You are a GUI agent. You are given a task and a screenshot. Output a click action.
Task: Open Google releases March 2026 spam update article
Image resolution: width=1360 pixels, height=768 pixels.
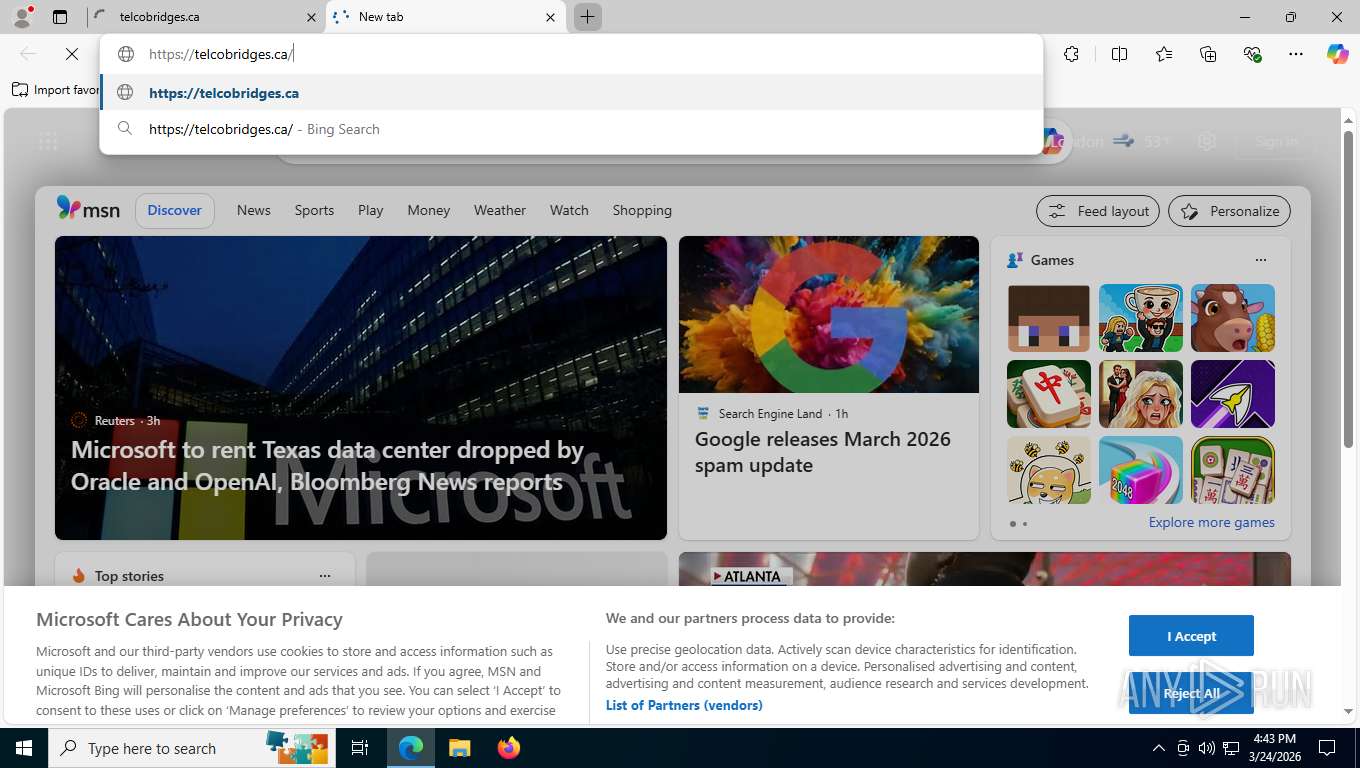tap(823, 452)
